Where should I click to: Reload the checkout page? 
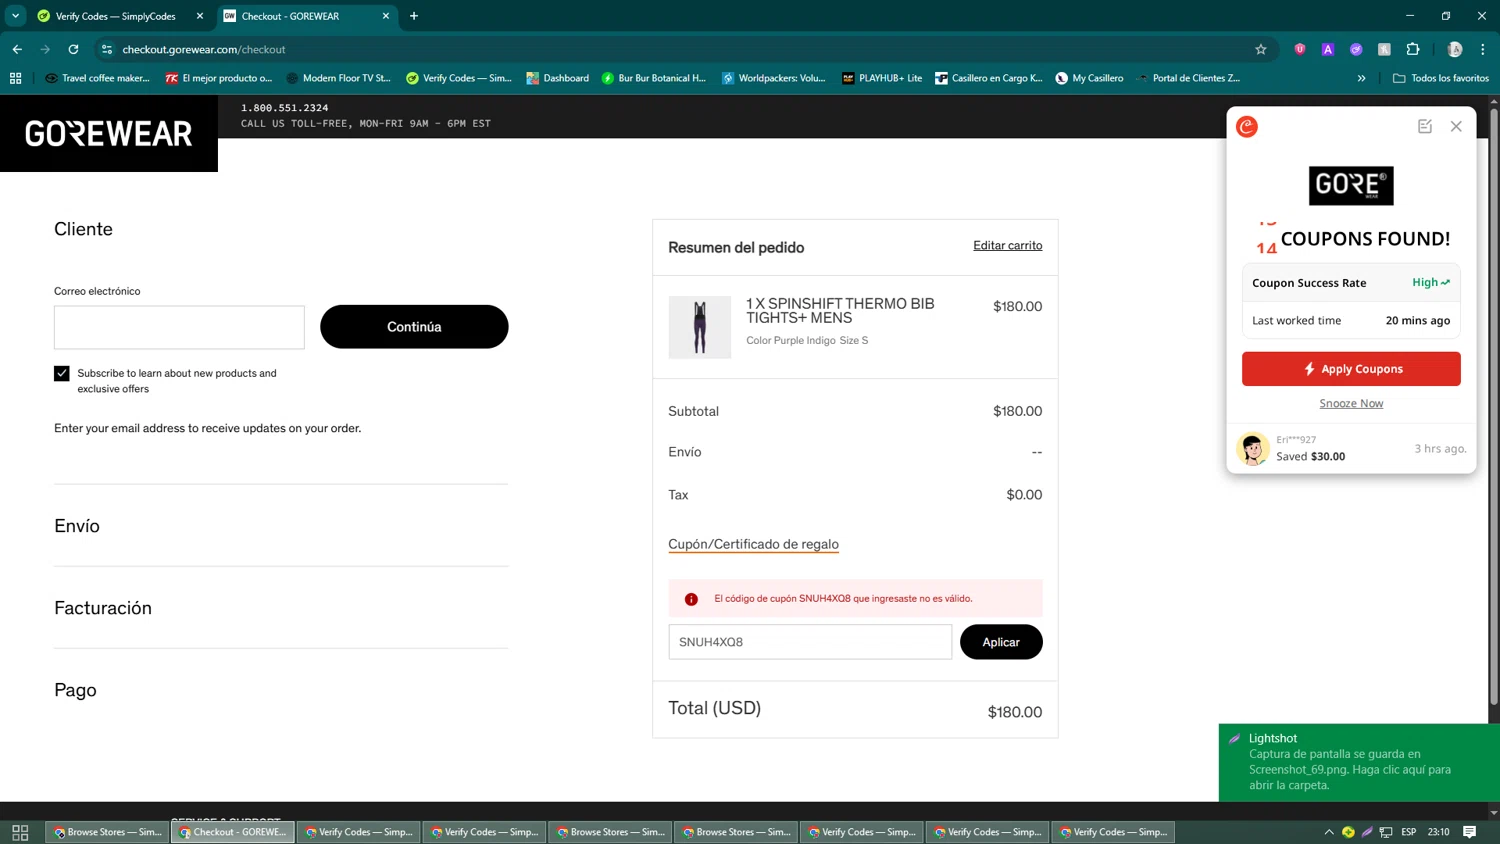pos(73,49)
